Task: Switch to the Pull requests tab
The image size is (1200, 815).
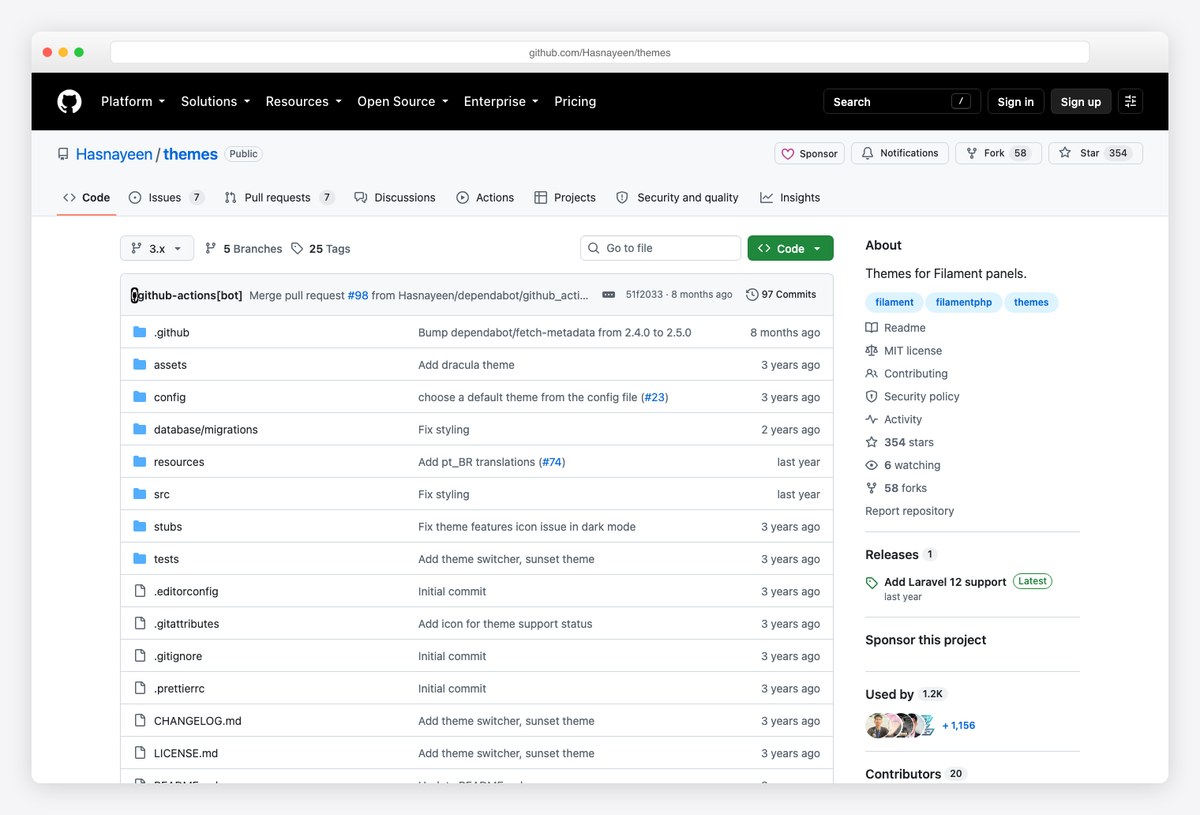Action: (x=279, y=198)
